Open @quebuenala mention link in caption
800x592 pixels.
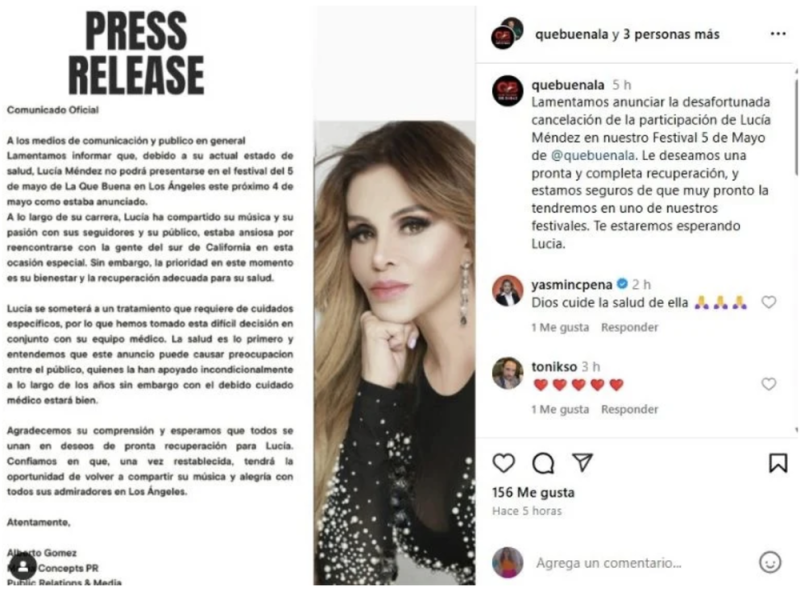point(593,155)
